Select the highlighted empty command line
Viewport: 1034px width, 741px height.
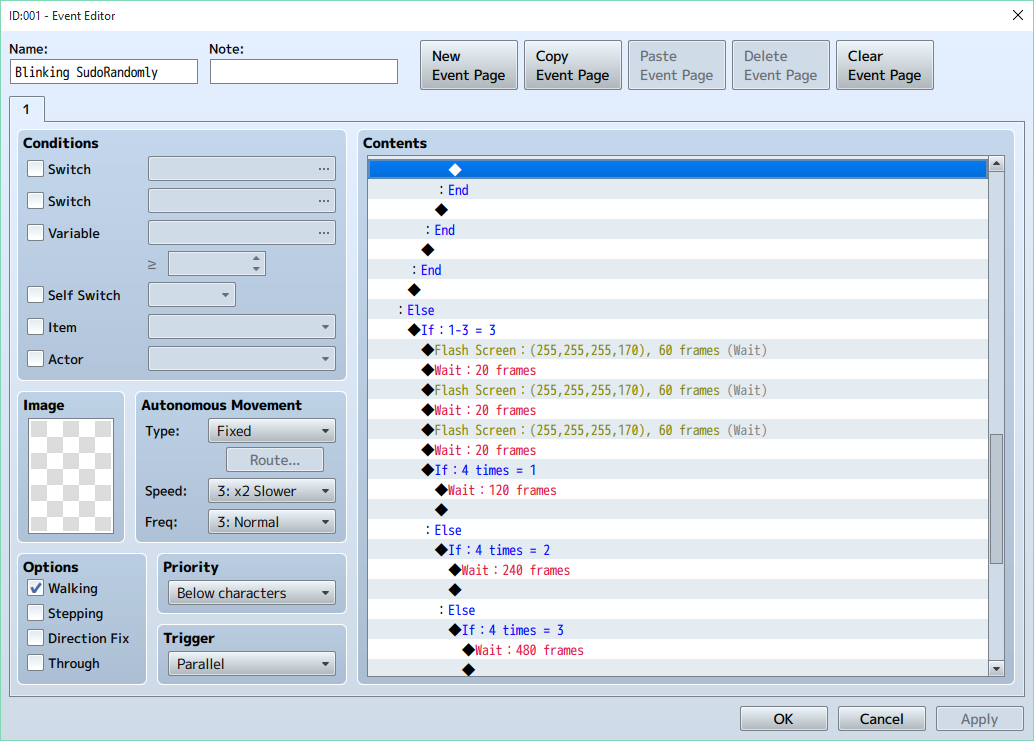pyautogui.click(x=677, y=170)
